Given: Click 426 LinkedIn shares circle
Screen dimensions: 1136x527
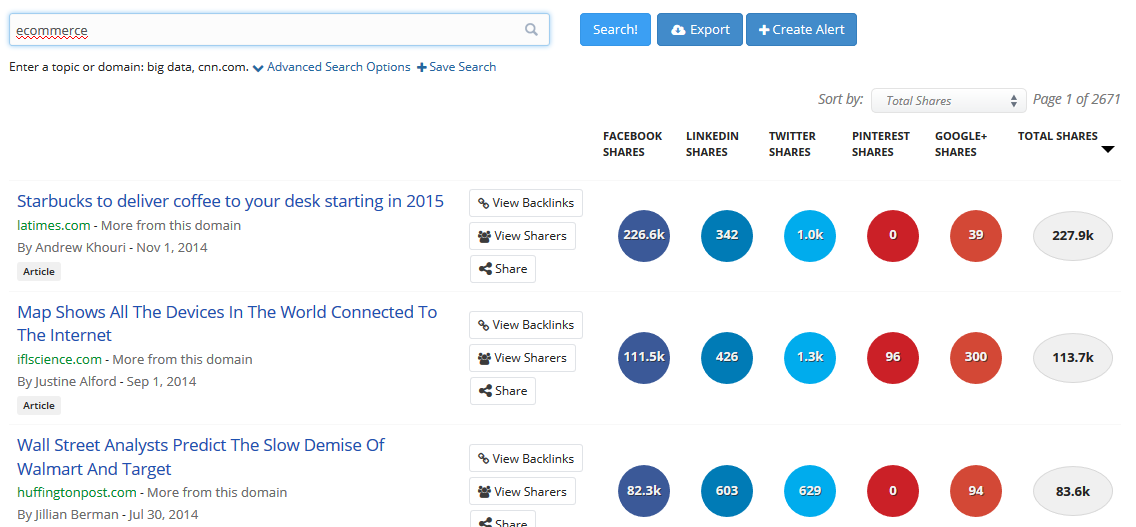Looking at the screenshot, I should 727,357.
